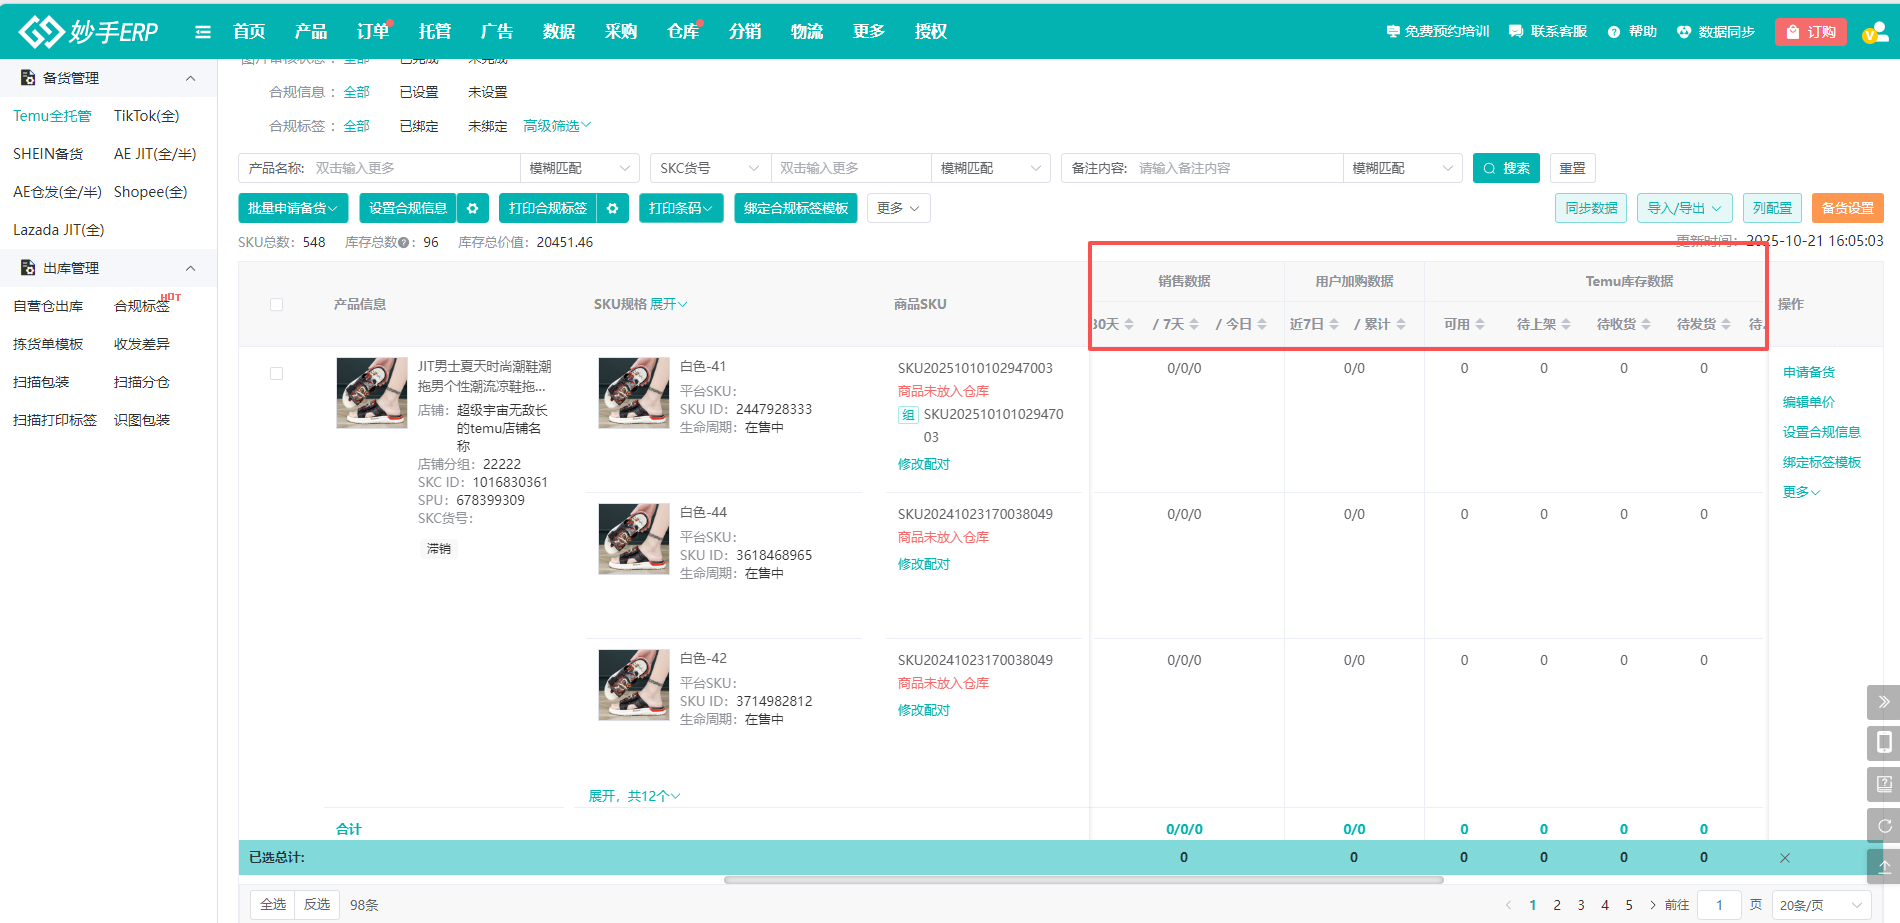Click the 搜索 search button
The width and height of the screenshot is (1900, 923).
click(x=1506, y=168)
